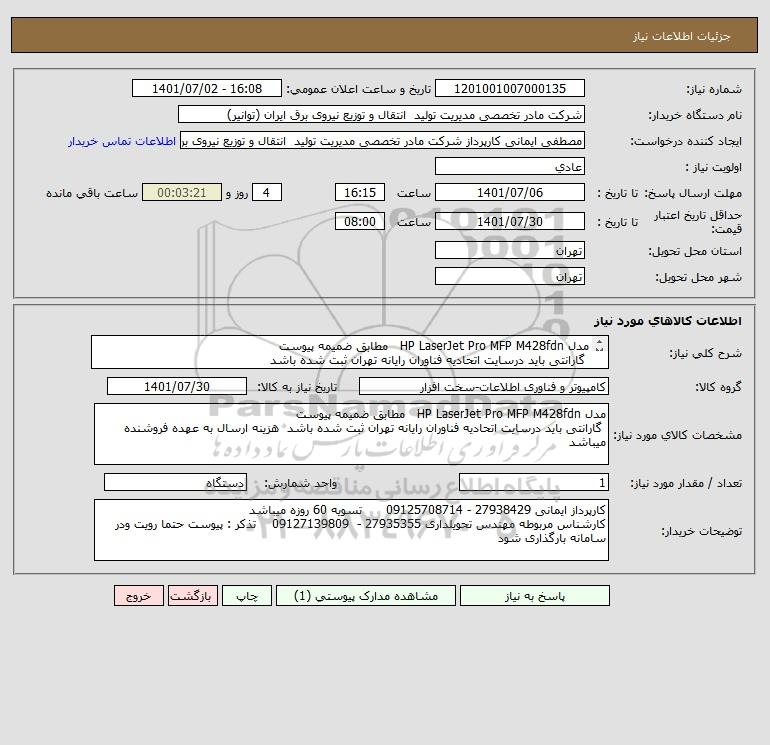Click the deadline time field 16:15
770x745 pixels.
360,193
